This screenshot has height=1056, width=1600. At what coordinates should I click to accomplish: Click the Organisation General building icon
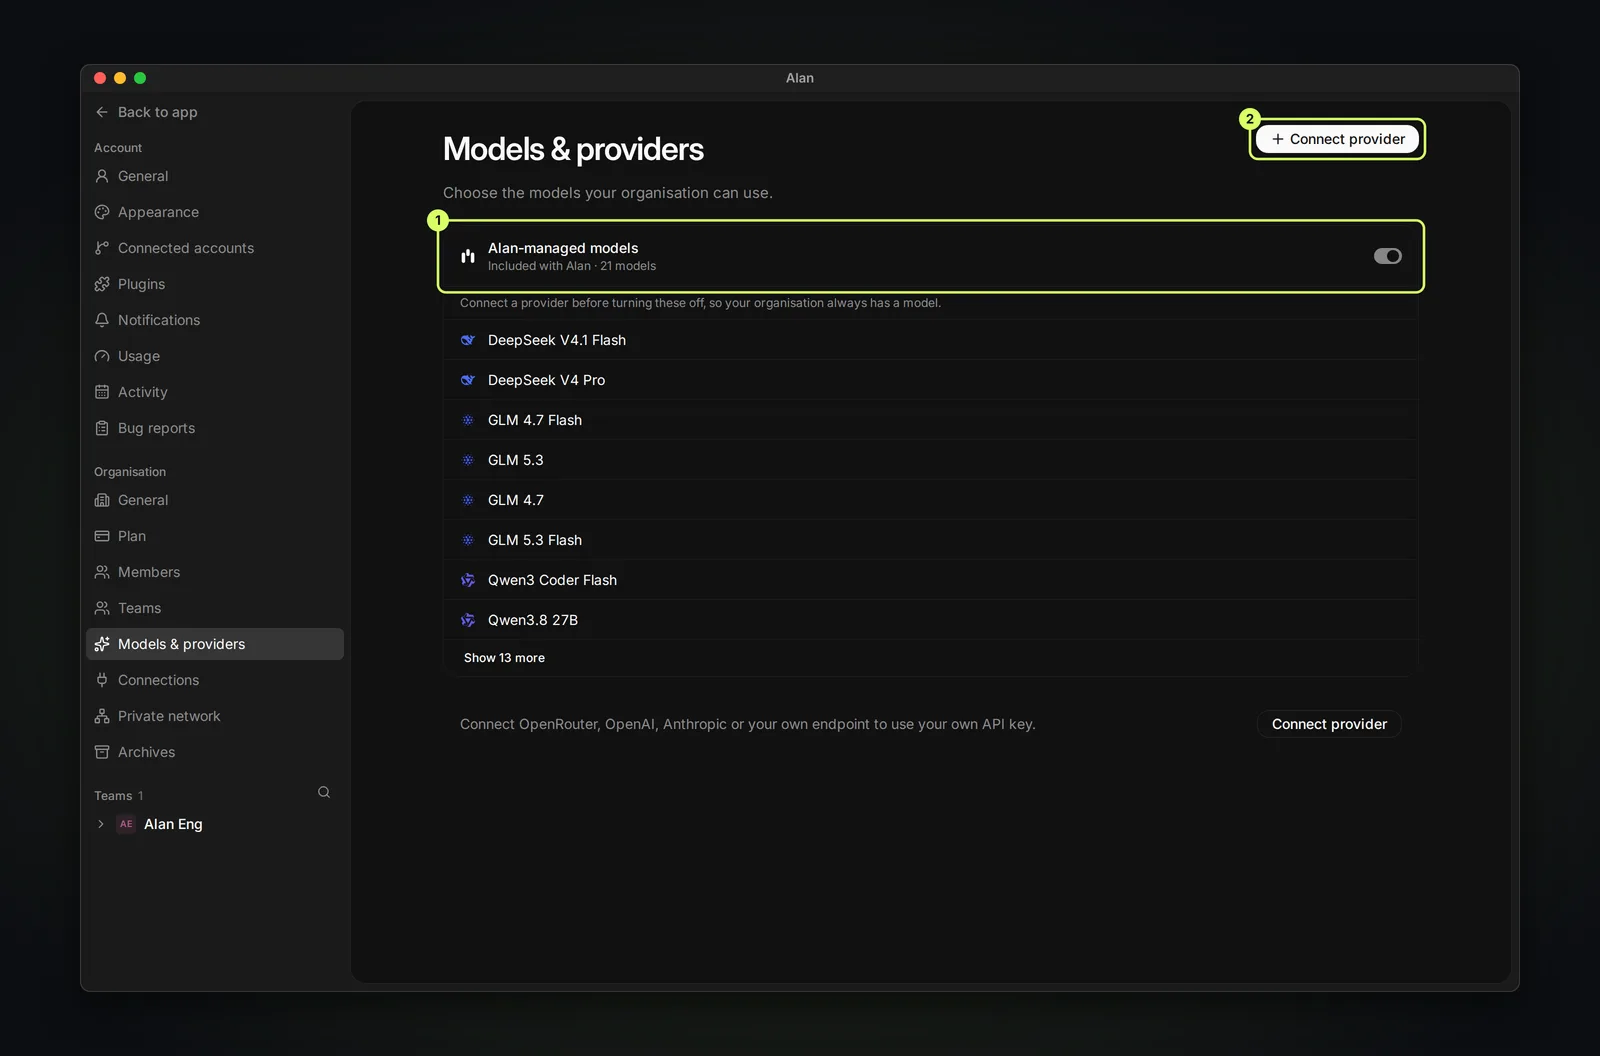[102, 500]
